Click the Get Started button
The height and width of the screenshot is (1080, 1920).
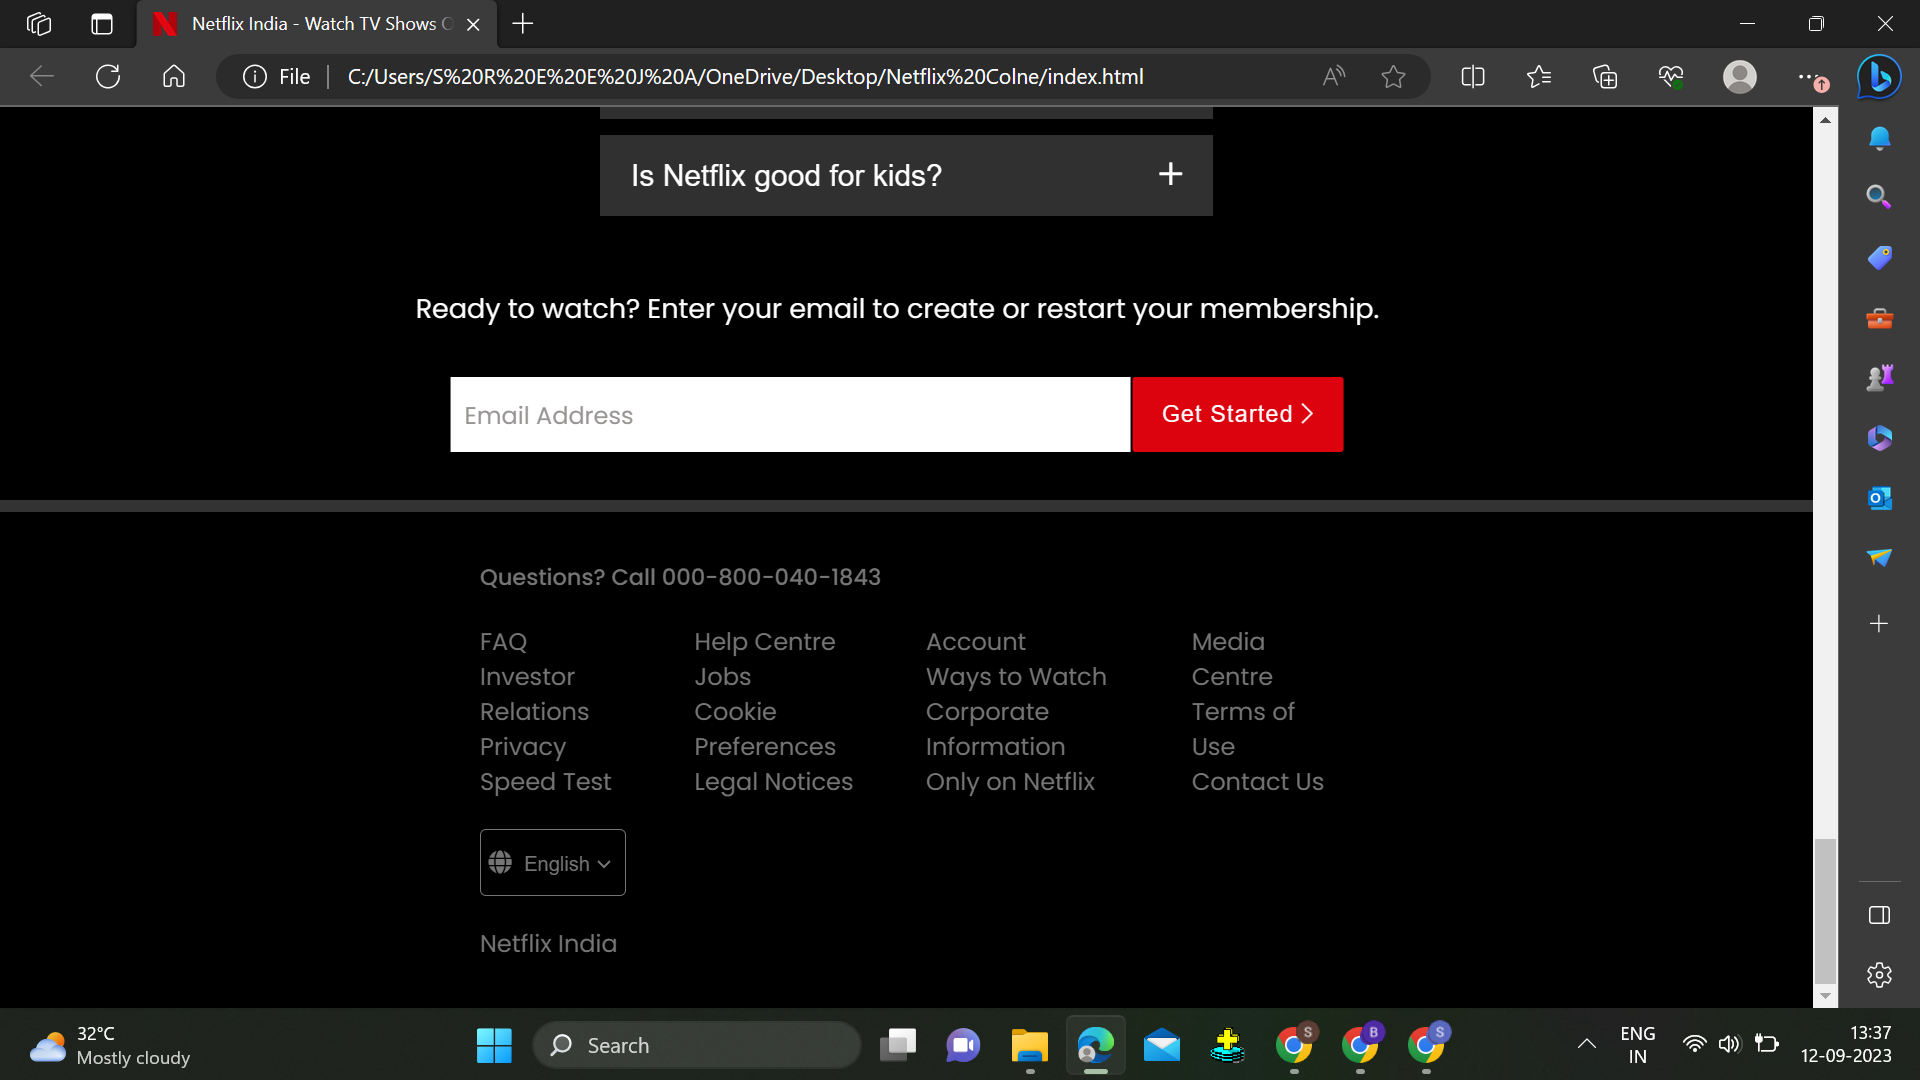point(1237,414)
